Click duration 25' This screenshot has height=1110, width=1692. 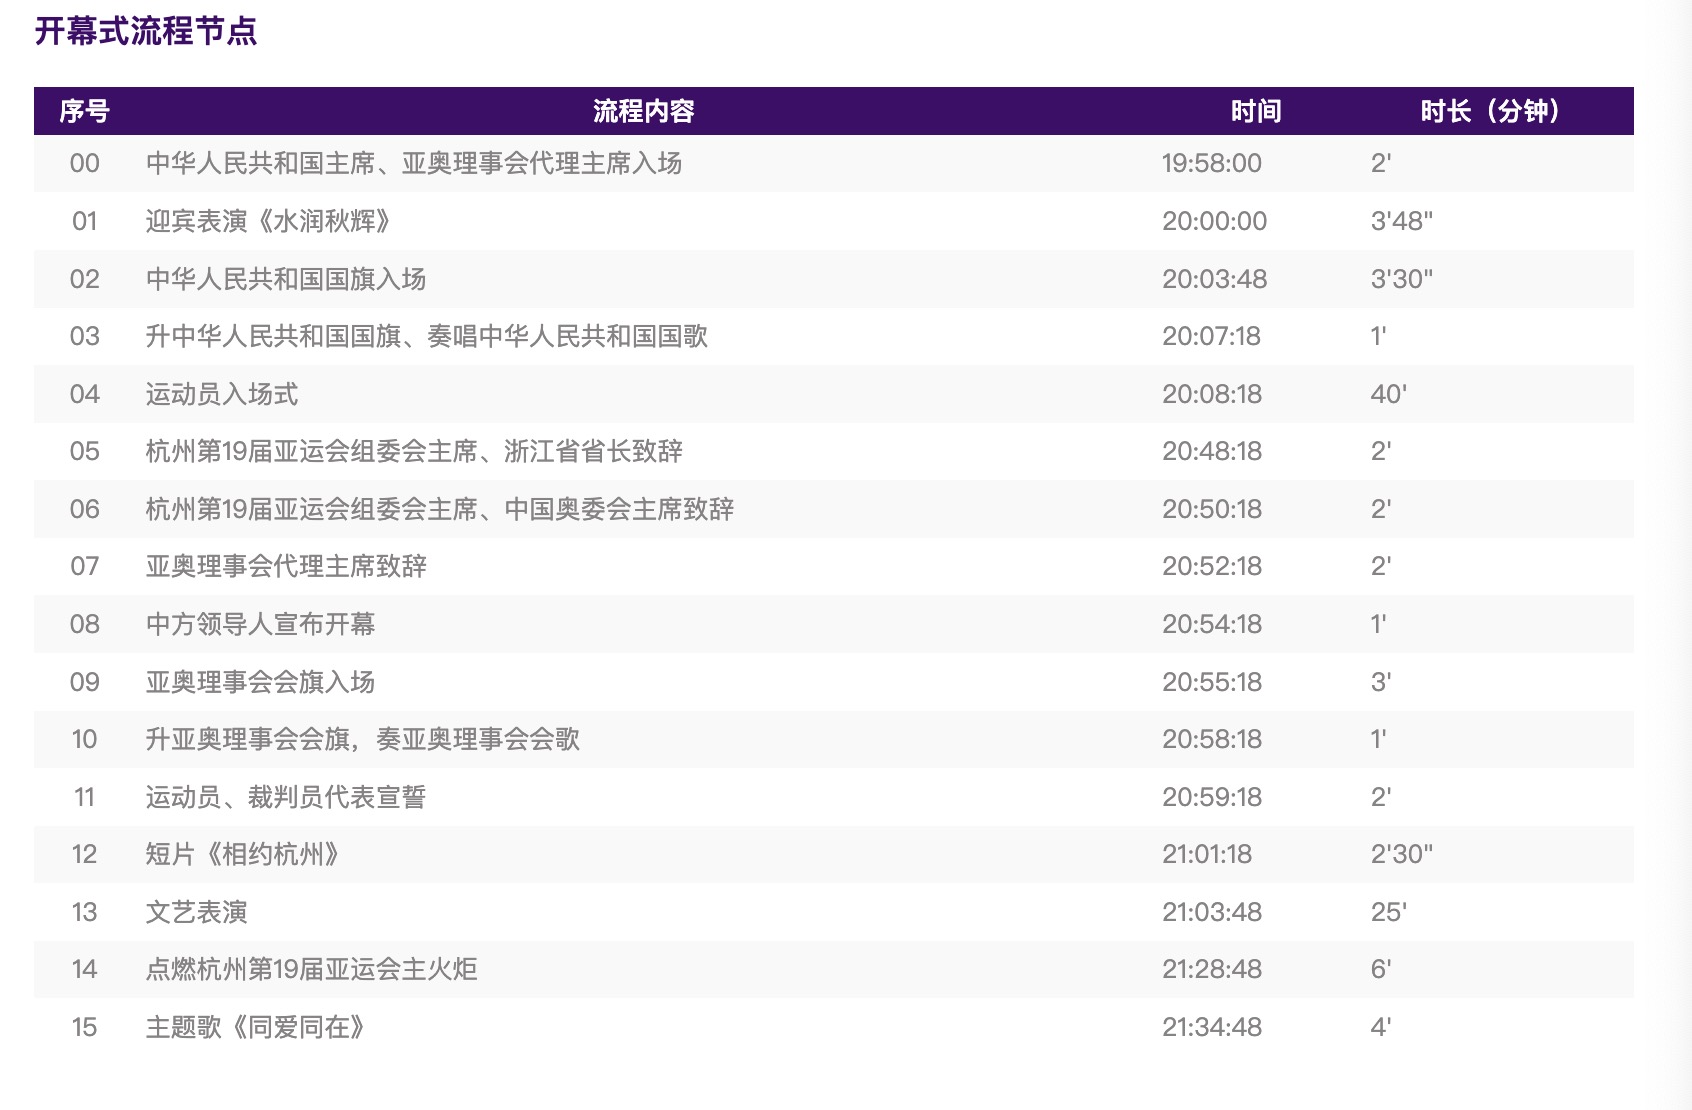[1388, 912]
